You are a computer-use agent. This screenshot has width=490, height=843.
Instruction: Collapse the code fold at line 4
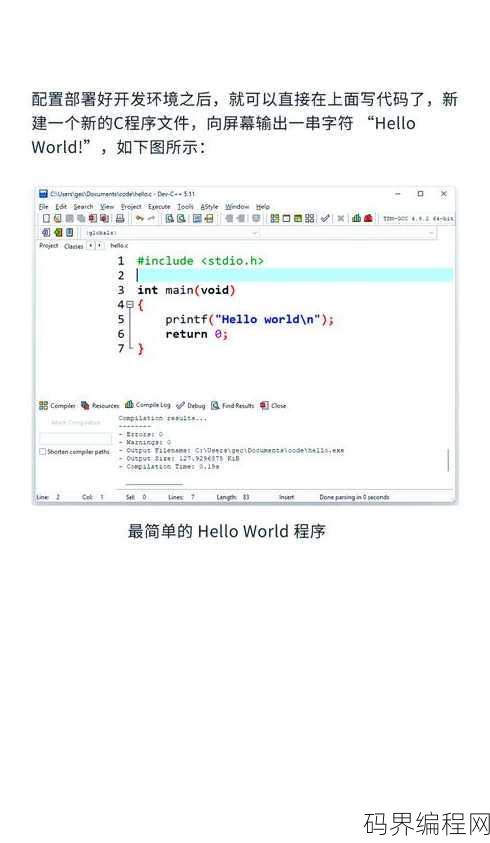(130, 304)
